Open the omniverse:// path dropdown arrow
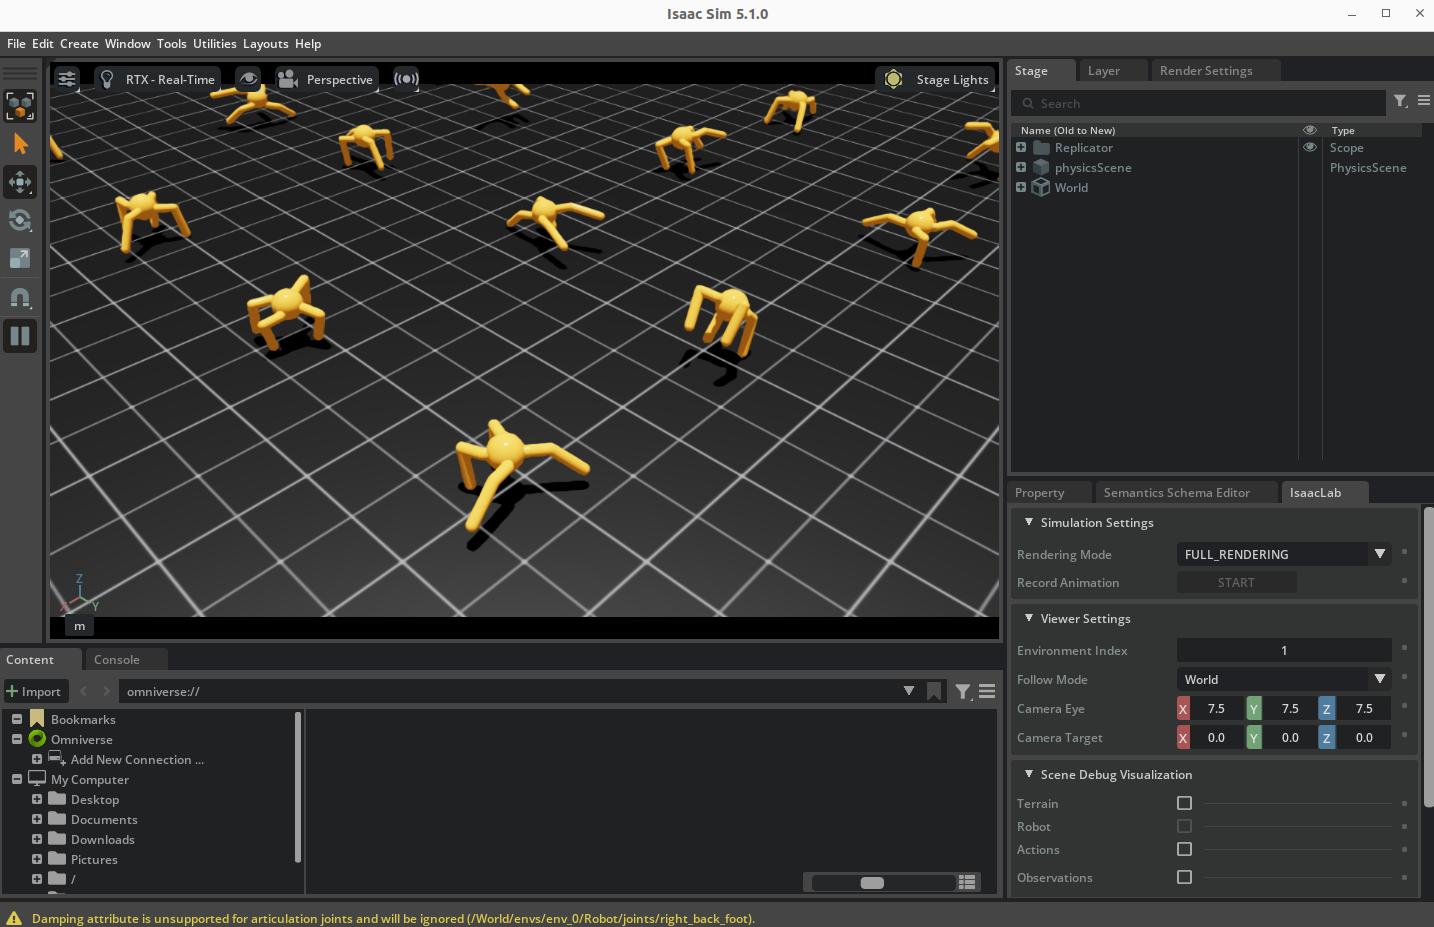 point(909,691)
